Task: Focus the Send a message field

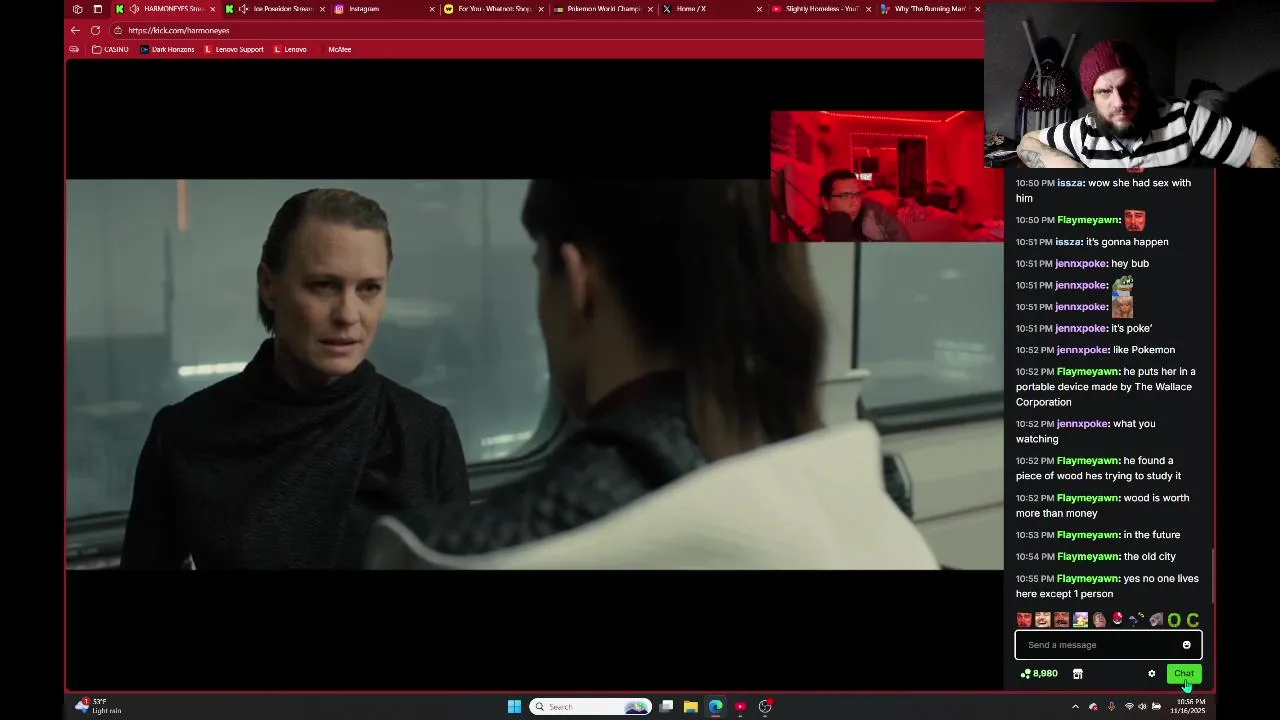Action: tap(1108, 645)
